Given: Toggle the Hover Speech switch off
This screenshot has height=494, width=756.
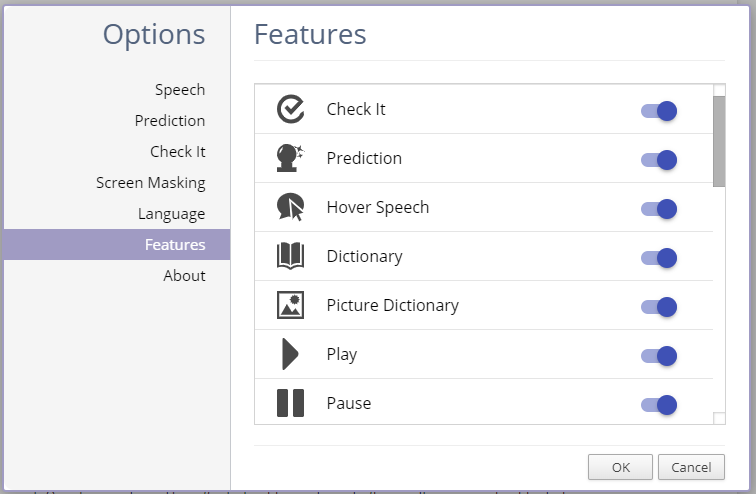Looking at the screenshot, I should [659, 208].
